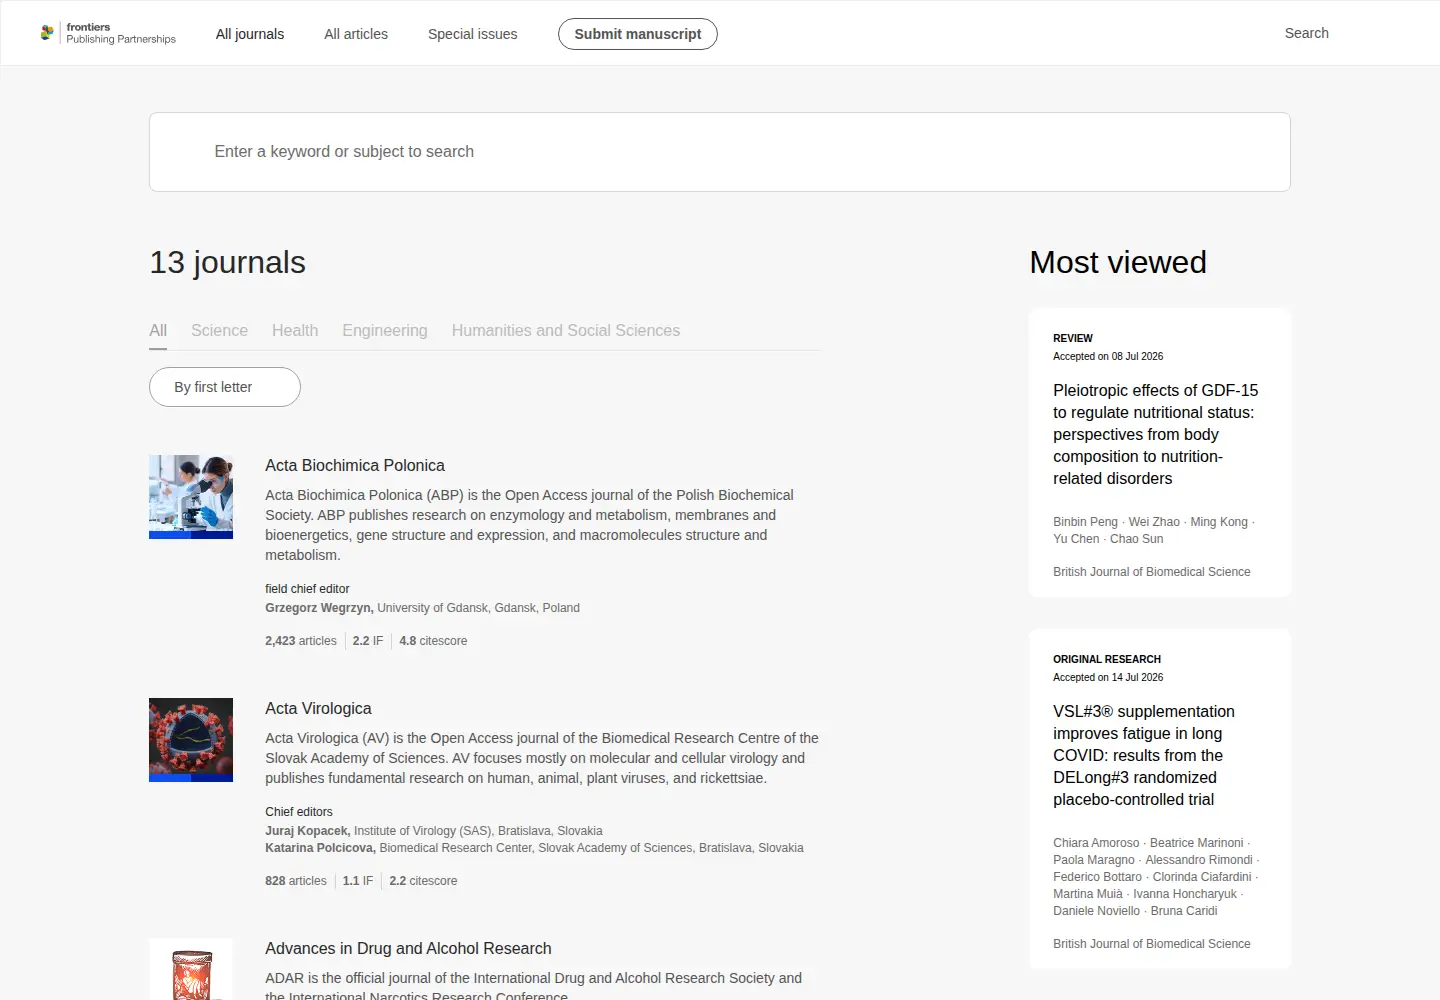Open the Advances in Drug and Alcohol Research thumbnail
The width and height of the screenshot is (1440, 1000).
point(191,969)
